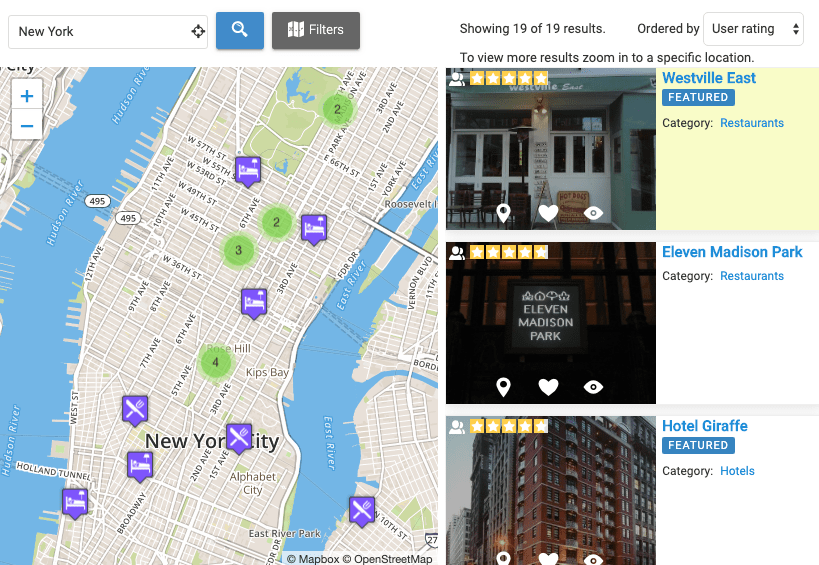
Task: Toggle the eye icon on Westville East
Action: pos(593,212)
